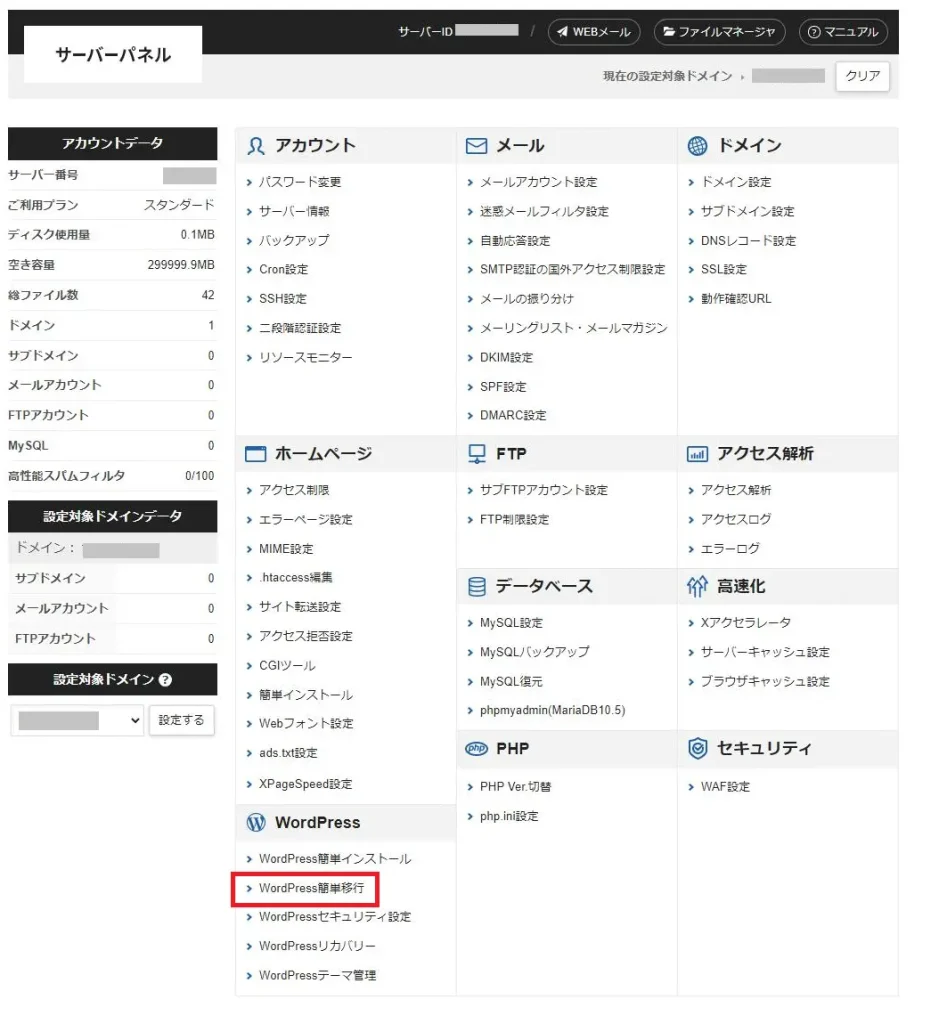The image size is (939, 1024).
Task: Click the database cylinder icon
Action: pos(477,587)
